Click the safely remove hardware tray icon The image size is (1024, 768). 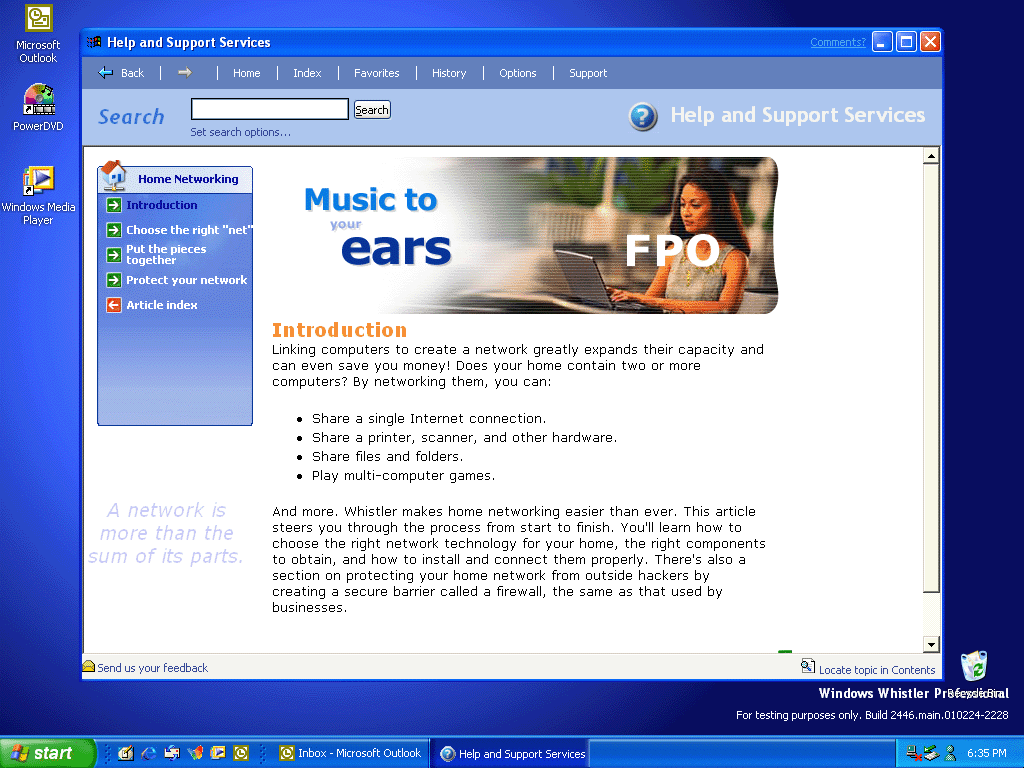tap(932, 753)
